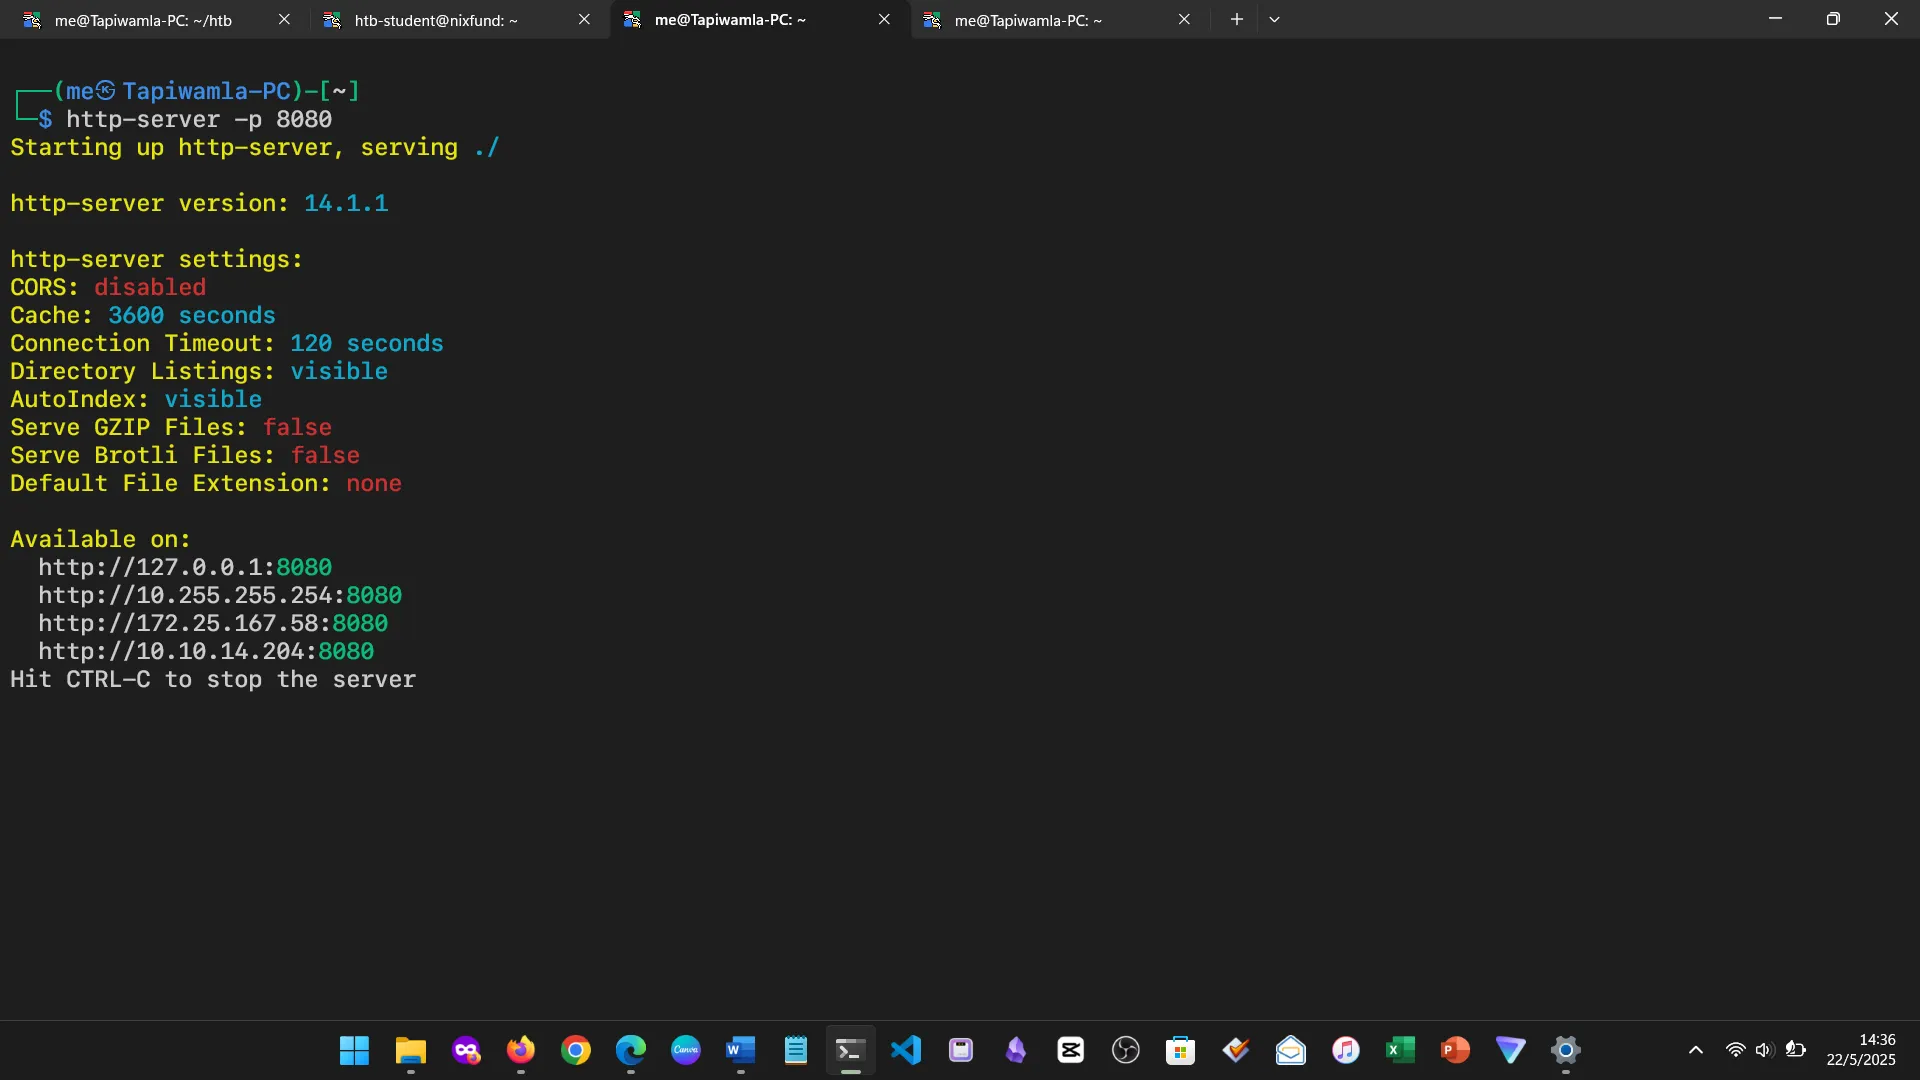Launch Microsoft Word from the taskbar

(741, 1050)
